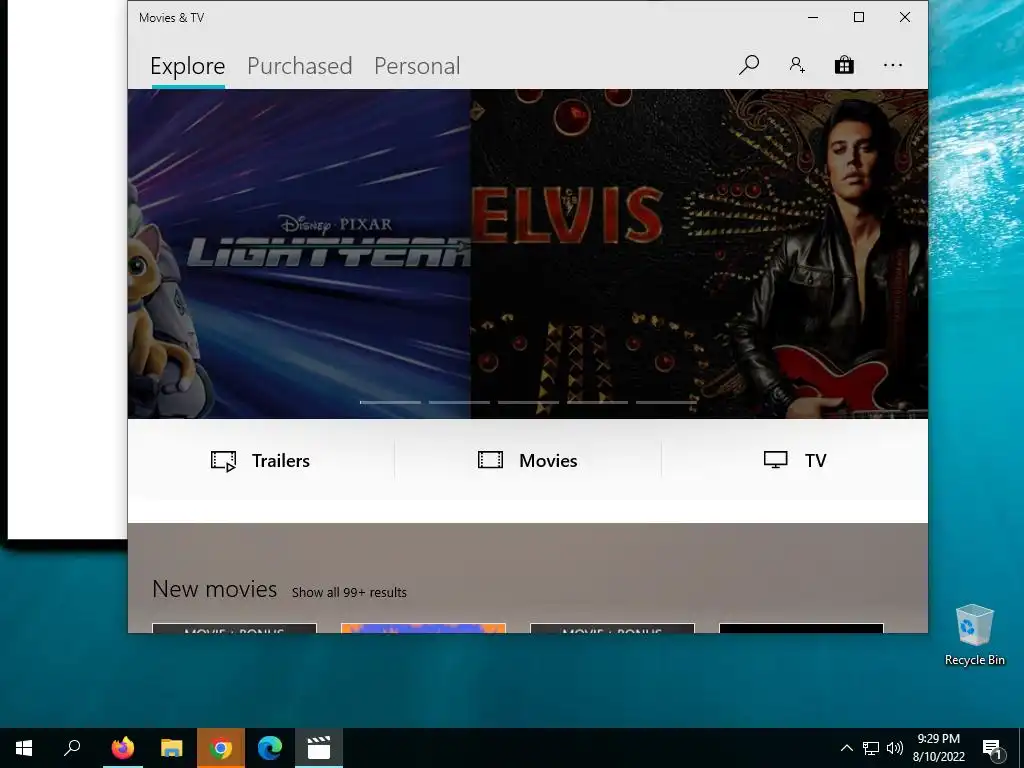The image size is (1024, 768).
Task: Open the Windows Start menu
Action: 24,748
